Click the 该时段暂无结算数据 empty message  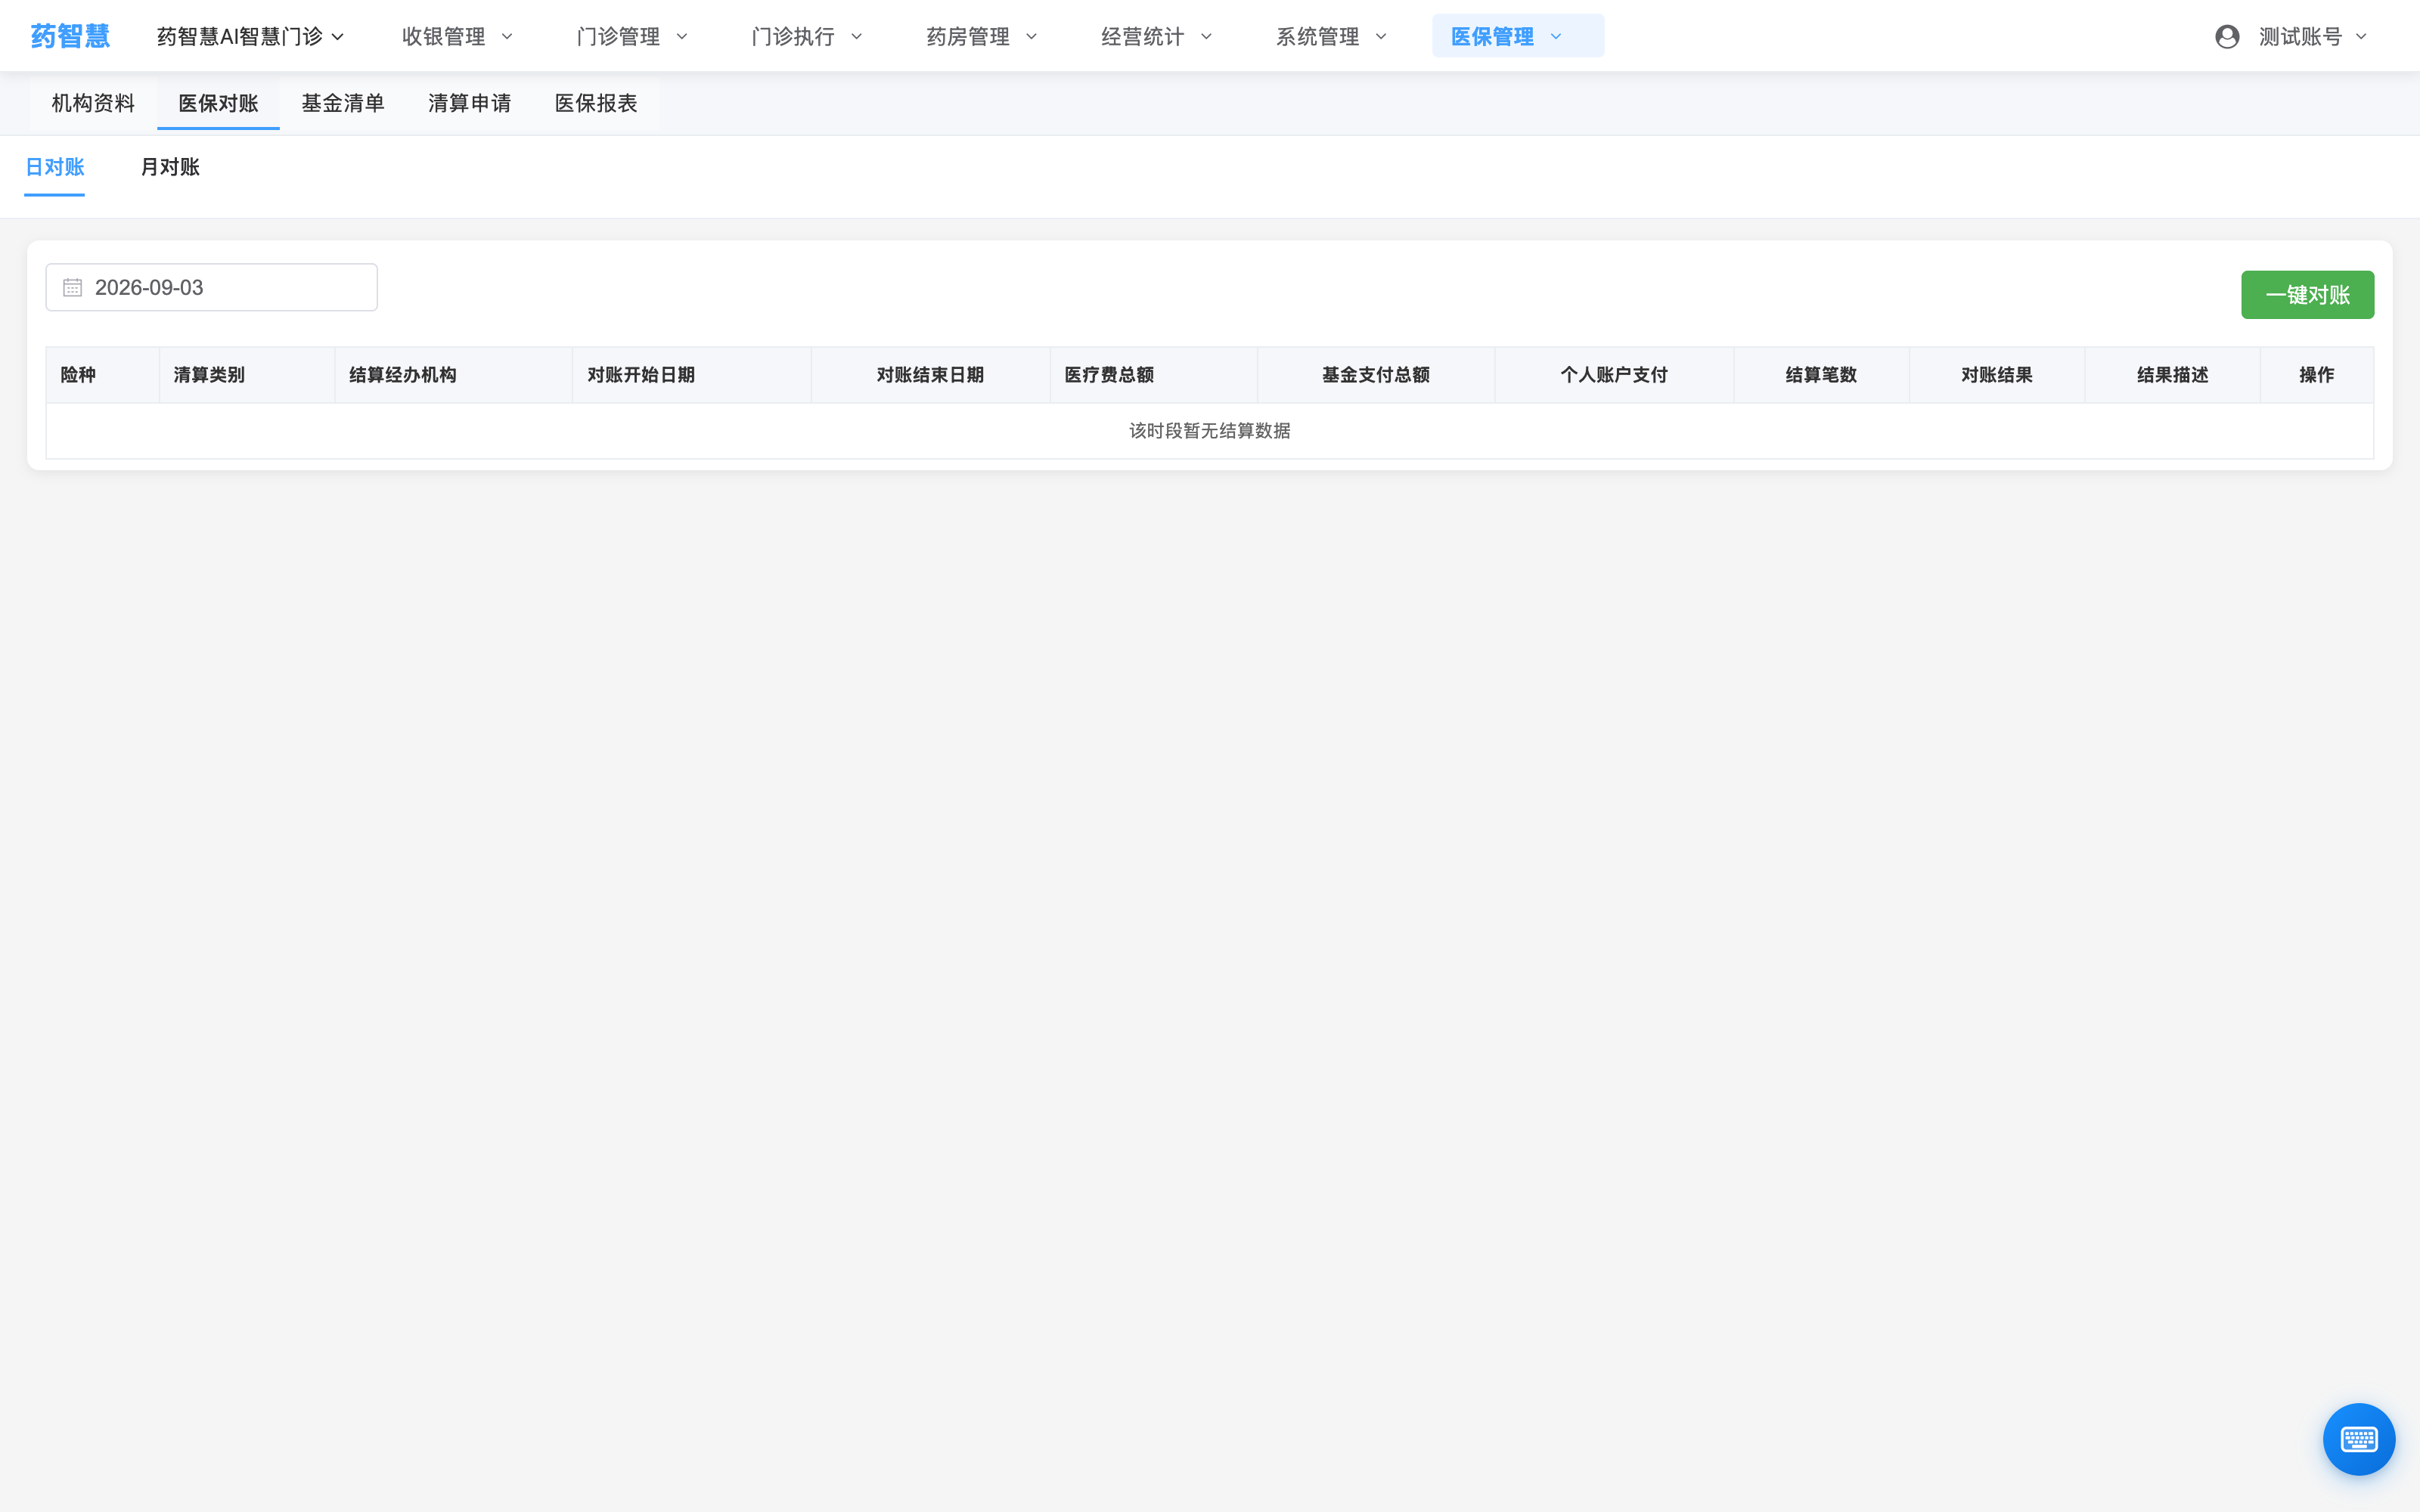click(x=1210, y=431)
